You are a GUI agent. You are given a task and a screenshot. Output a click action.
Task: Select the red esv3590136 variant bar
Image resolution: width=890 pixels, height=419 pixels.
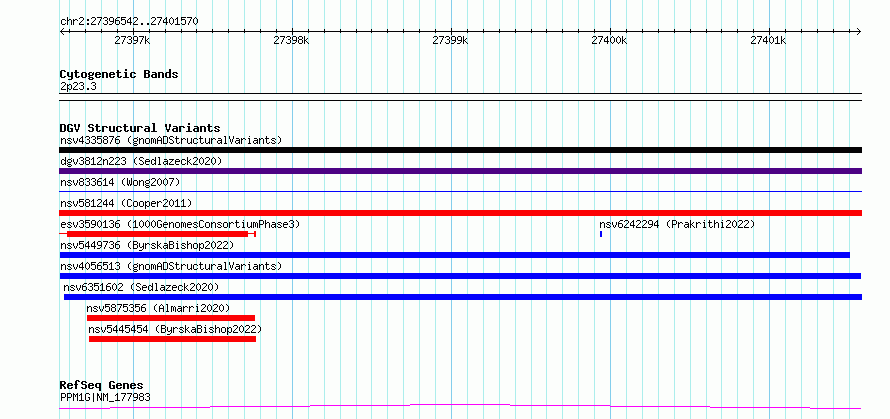coord(158,234)
